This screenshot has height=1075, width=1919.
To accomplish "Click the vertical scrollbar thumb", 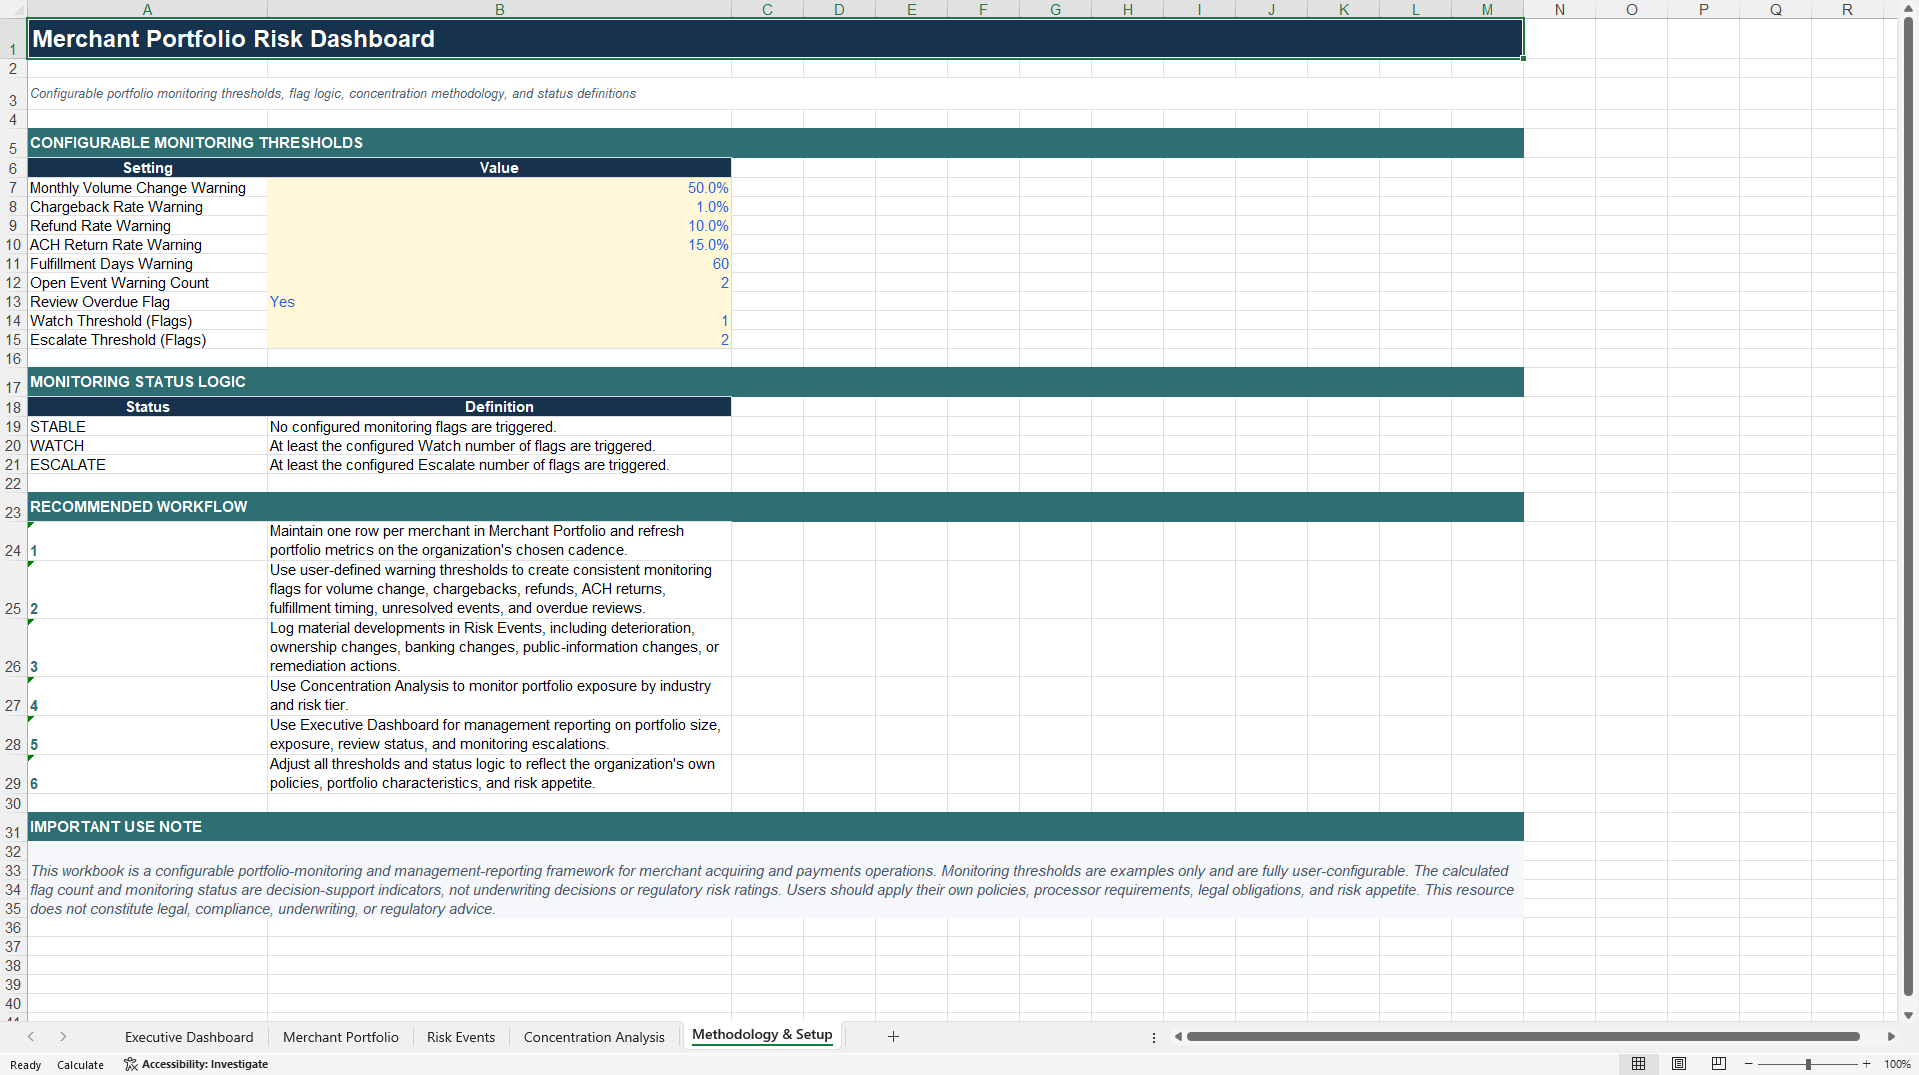I will [x=1908, y=507].
